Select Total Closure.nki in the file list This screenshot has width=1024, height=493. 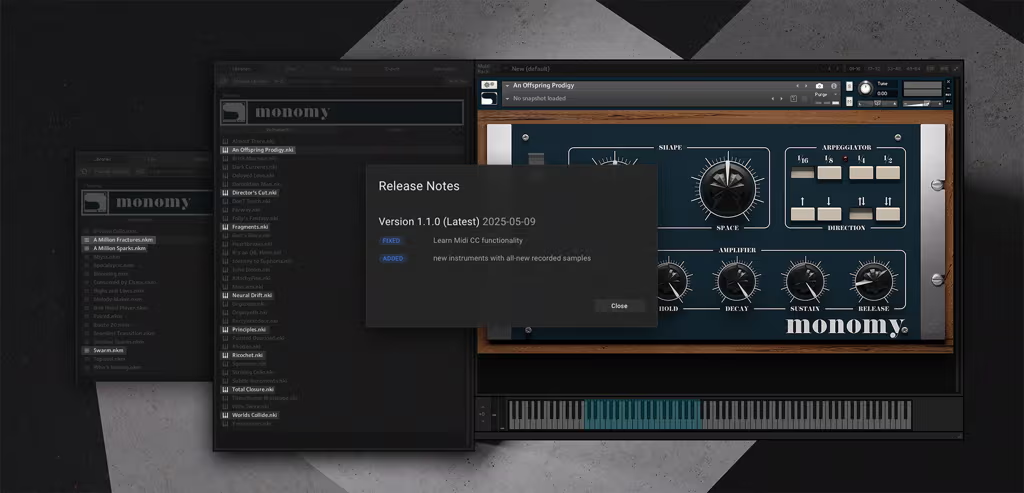coord(248,389)
